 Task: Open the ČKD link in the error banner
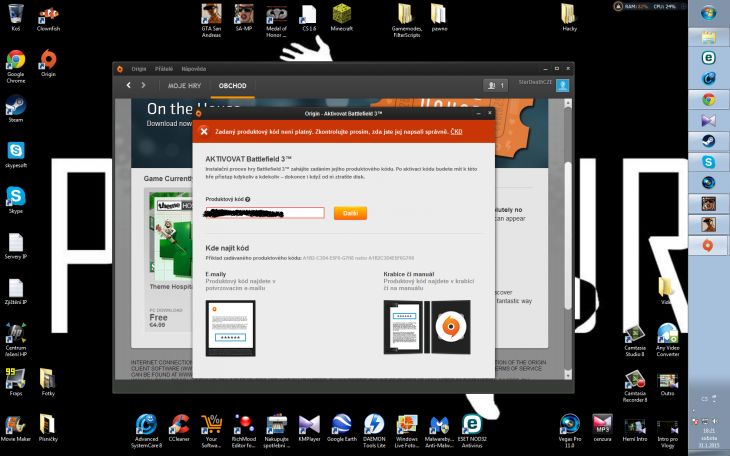(456, 132)
